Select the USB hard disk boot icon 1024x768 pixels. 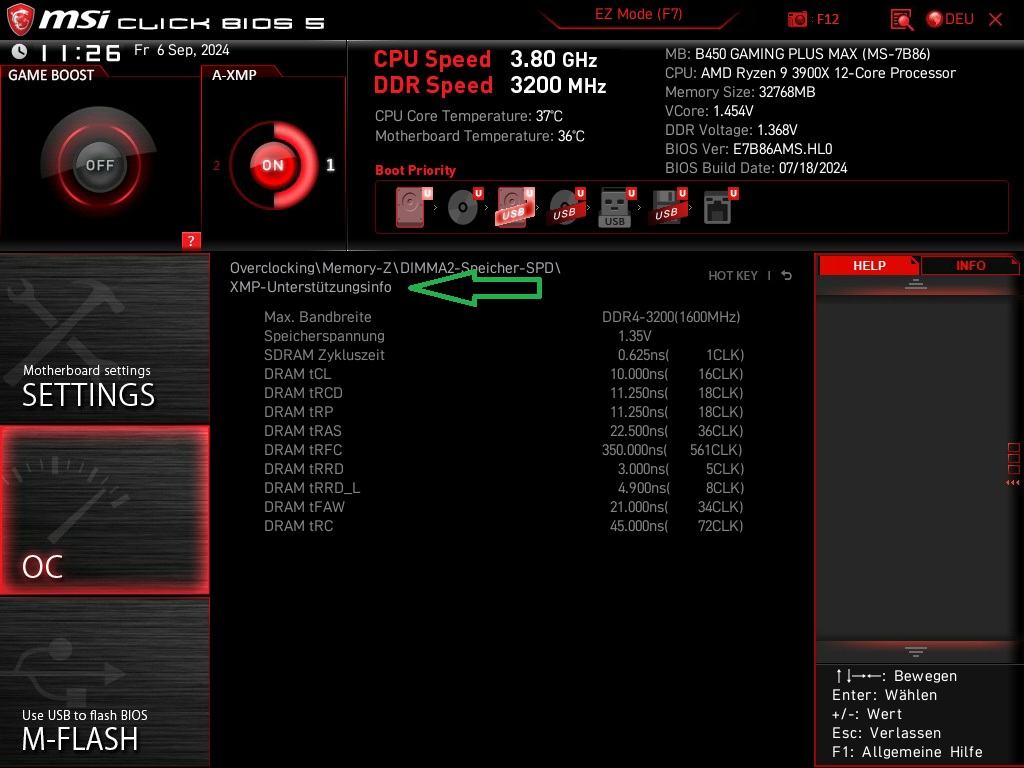[x=516, y=208]
